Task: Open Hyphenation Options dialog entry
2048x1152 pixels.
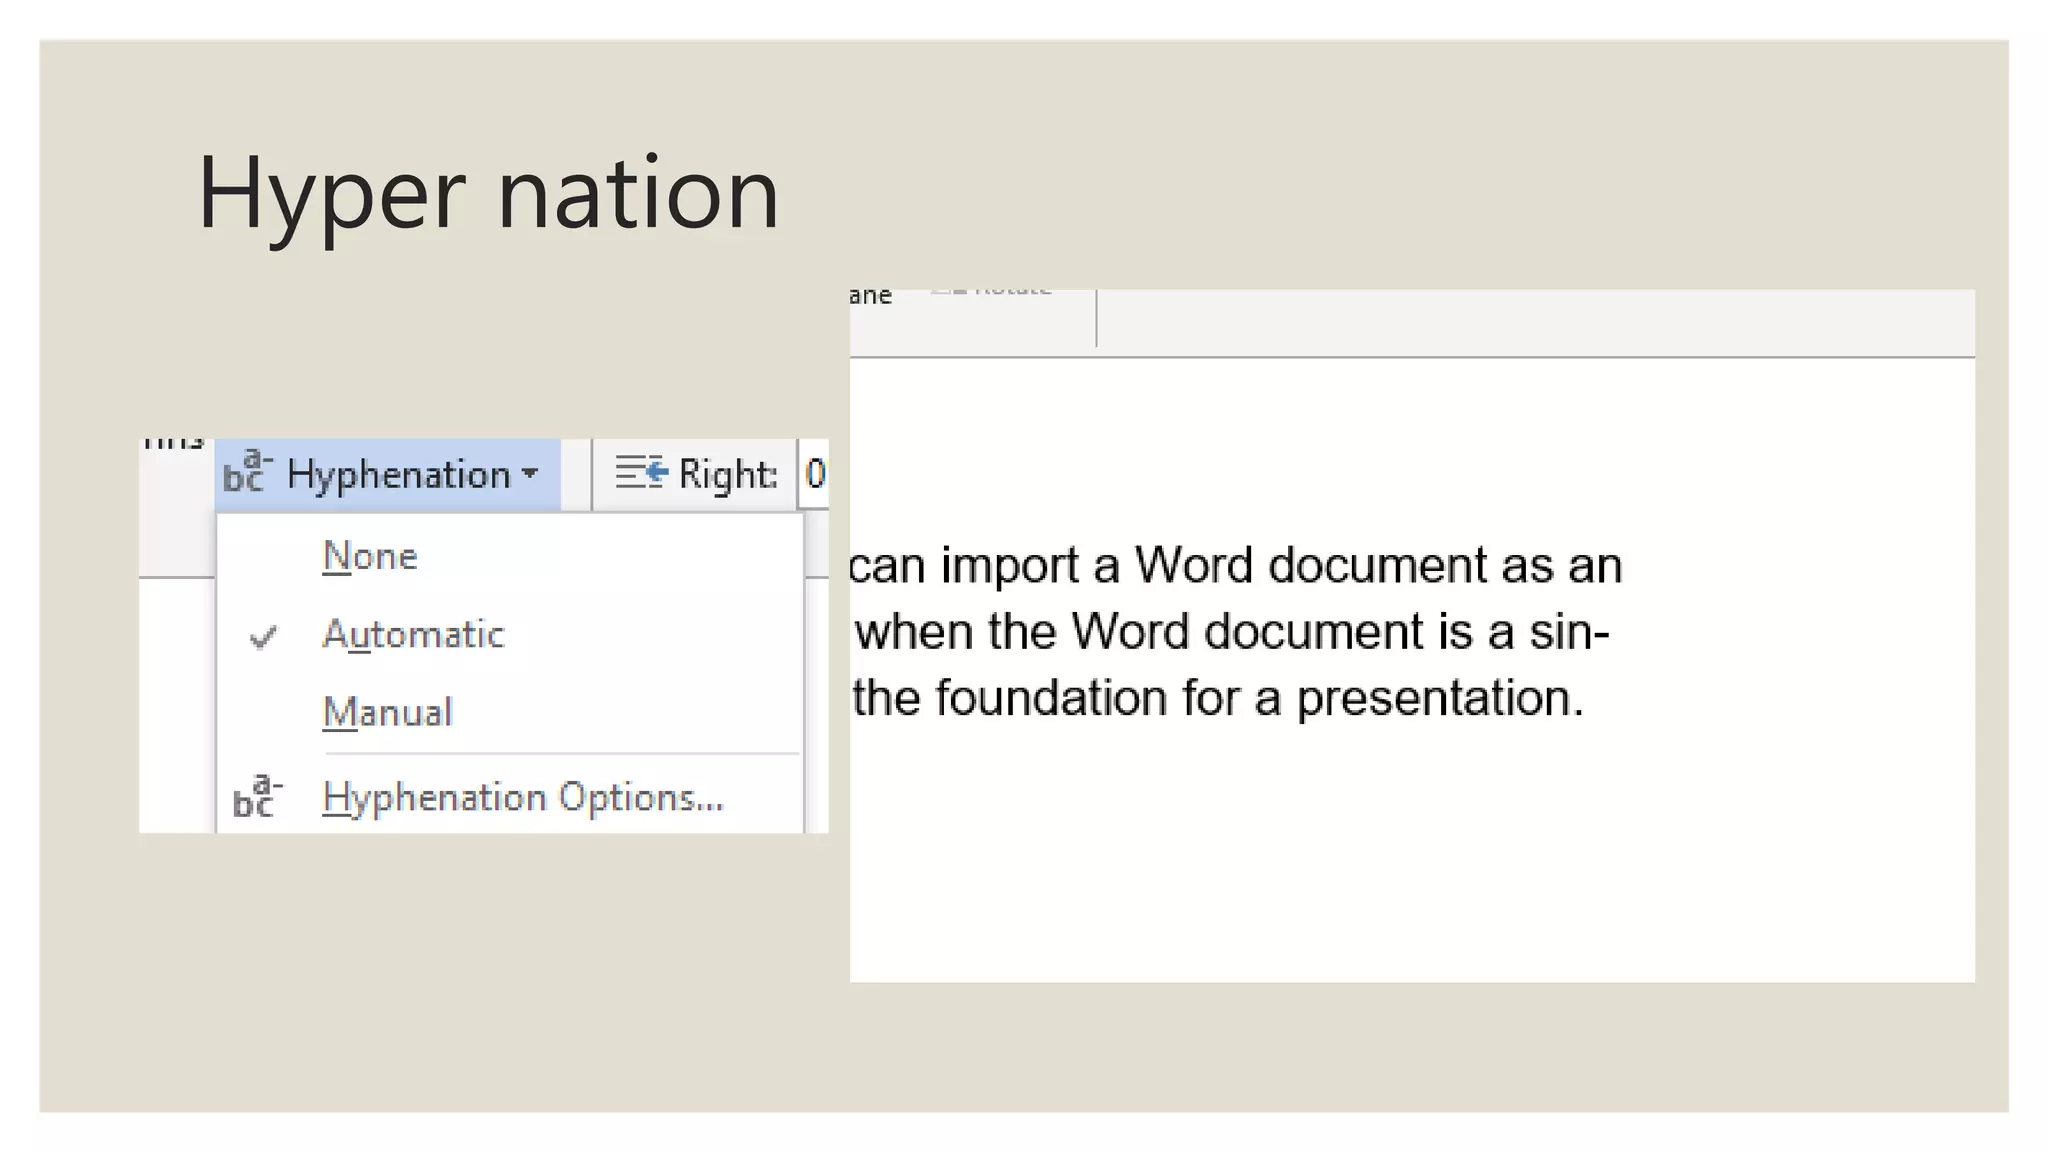Action: click(x=522, y=797)
